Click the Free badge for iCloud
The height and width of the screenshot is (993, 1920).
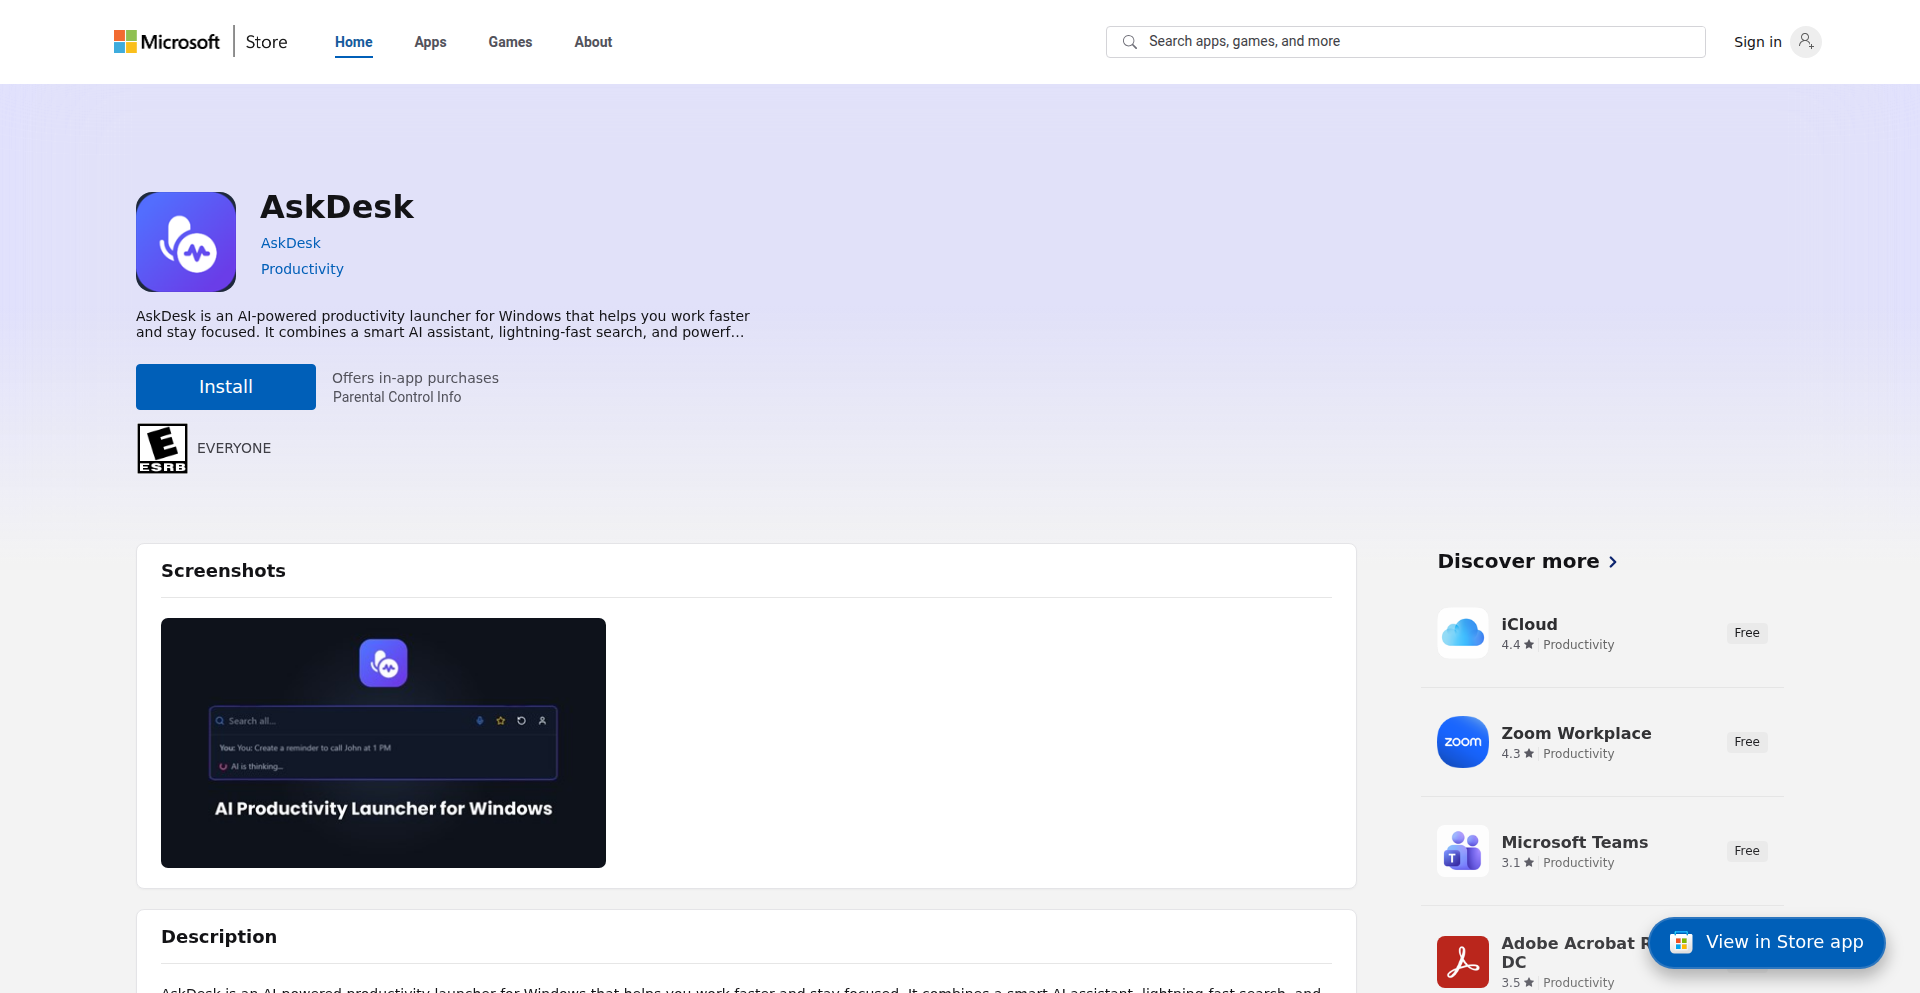pyautogui.click(x=1747, y=633)
